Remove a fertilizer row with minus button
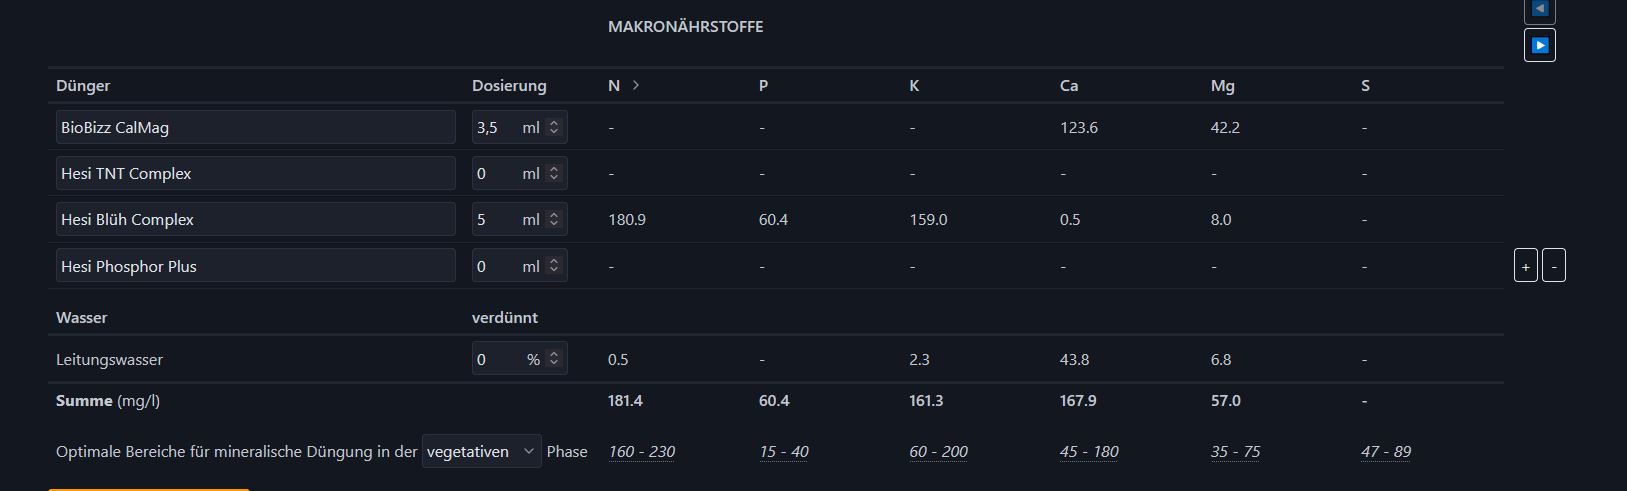Image resolution: width=1627 pixels, height=491 pixels. click(1553, 266)
